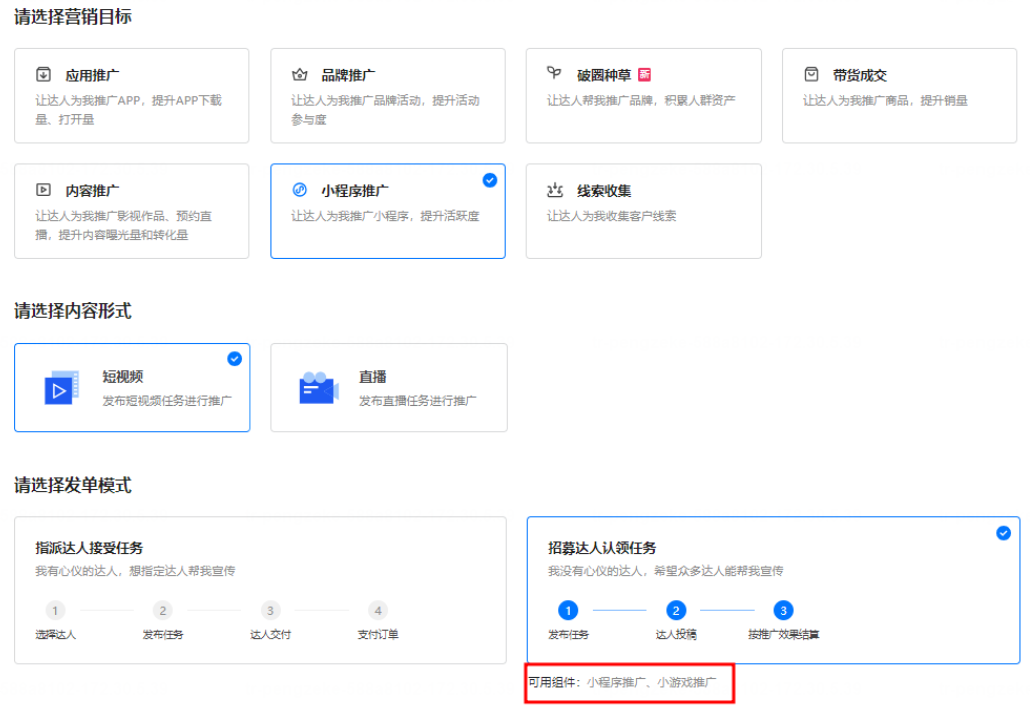Click the 破圈种草 scissors icon
This screenshot has width=1030, height=713.
(553, 73)
